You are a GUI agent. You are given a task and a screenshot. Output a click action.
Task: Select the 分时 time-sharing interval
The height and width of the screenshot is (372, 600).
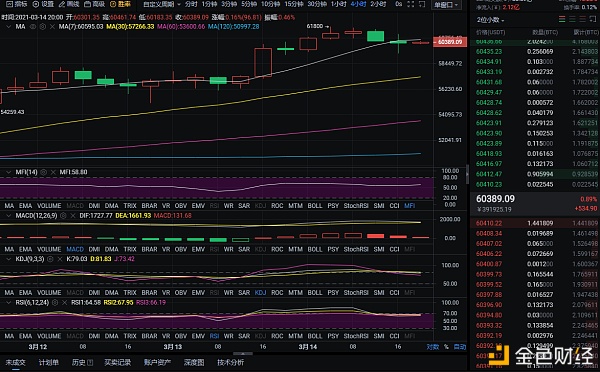(191, 4)
